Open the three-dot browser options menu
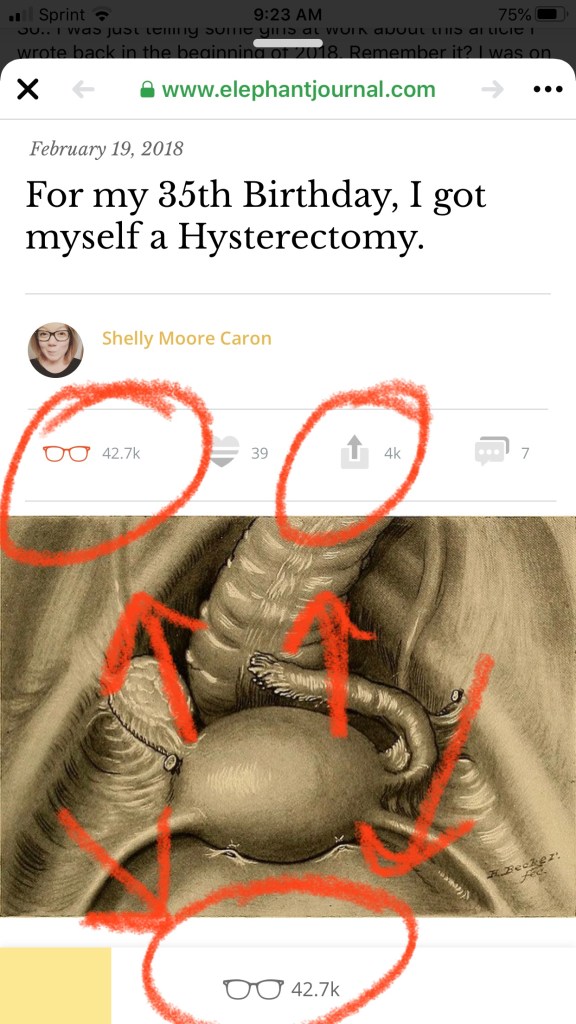 pos(547,89)
